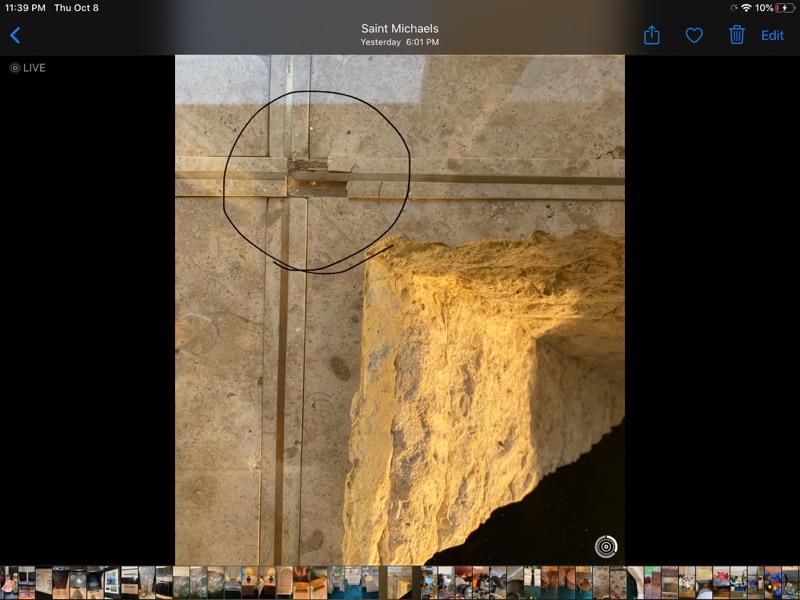
Task: Tap the Wi-Fi status icon
Action: point(745,8)
